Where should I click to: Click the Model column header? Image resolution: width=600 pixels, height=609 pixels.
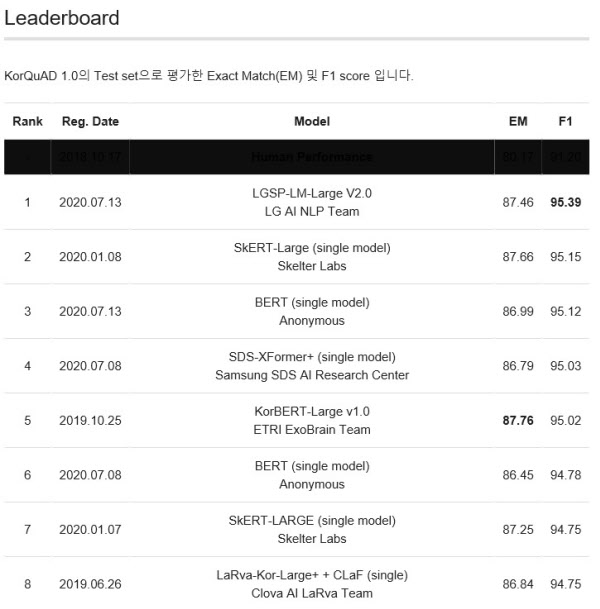click(x=312, y=121)
